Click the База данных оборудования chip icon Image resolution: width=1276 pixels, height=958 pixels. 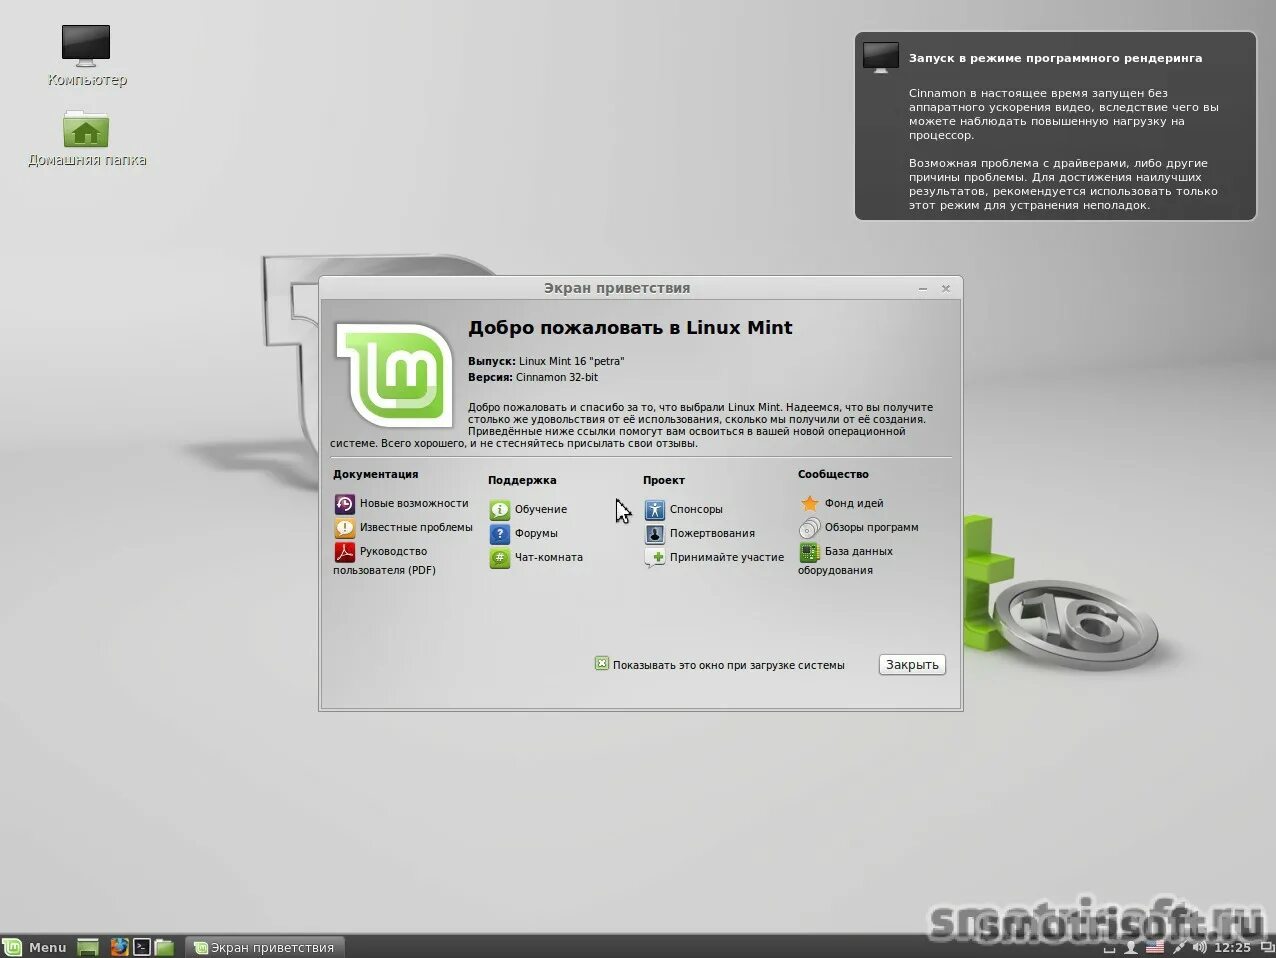809,551
